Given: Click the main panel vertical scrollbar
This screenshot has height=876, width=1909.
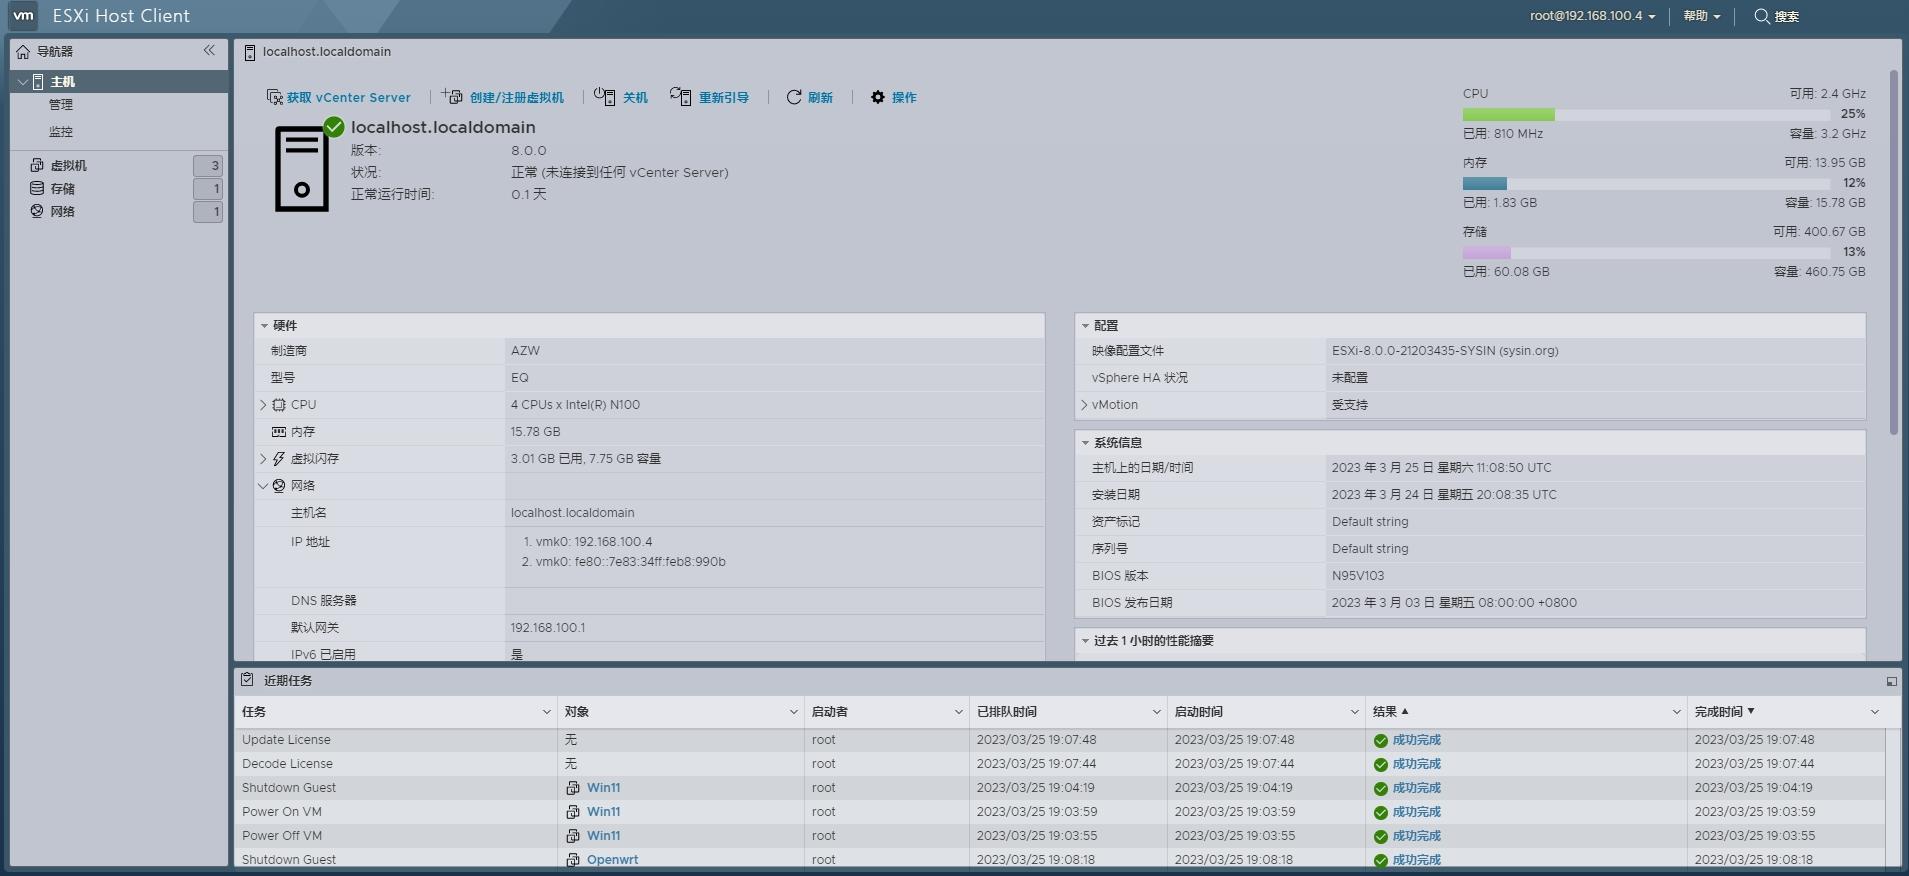Looking at the screenshot, I should click(x=1893, y=252).
